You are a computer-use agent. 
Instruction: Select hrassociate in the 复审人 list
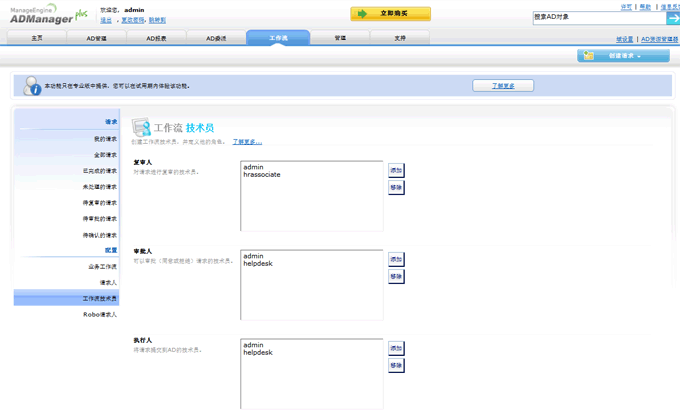pyautogui.click(x=262, y=174)
